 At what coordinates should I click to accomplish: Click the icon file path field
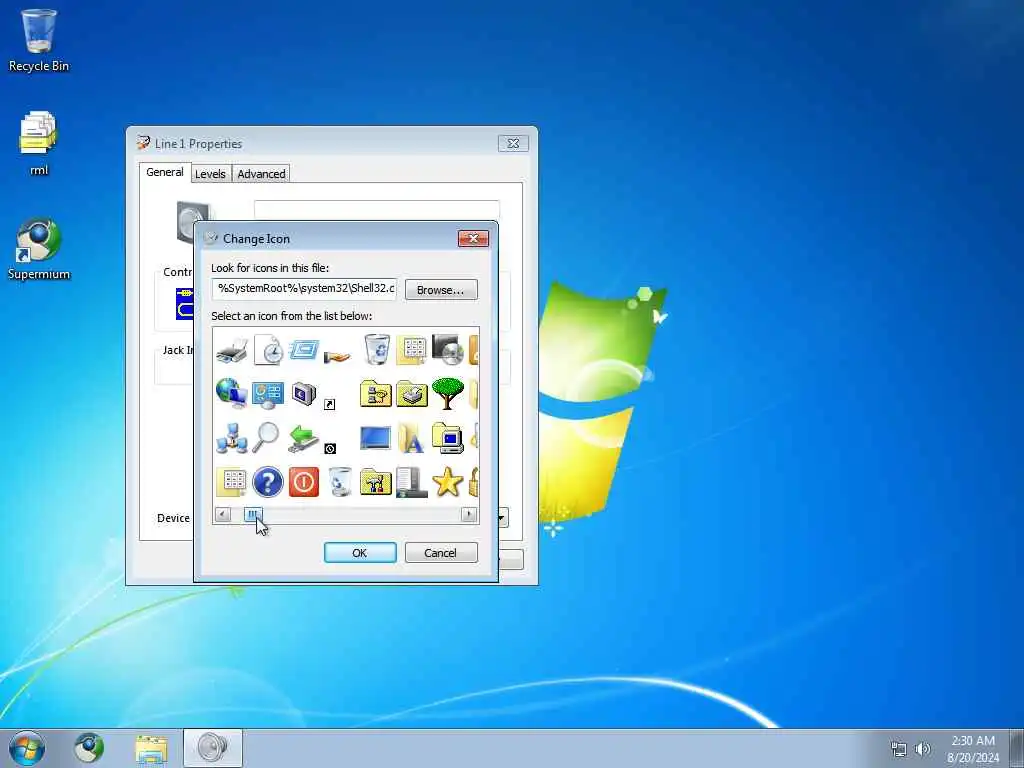(x=304, y=289)
